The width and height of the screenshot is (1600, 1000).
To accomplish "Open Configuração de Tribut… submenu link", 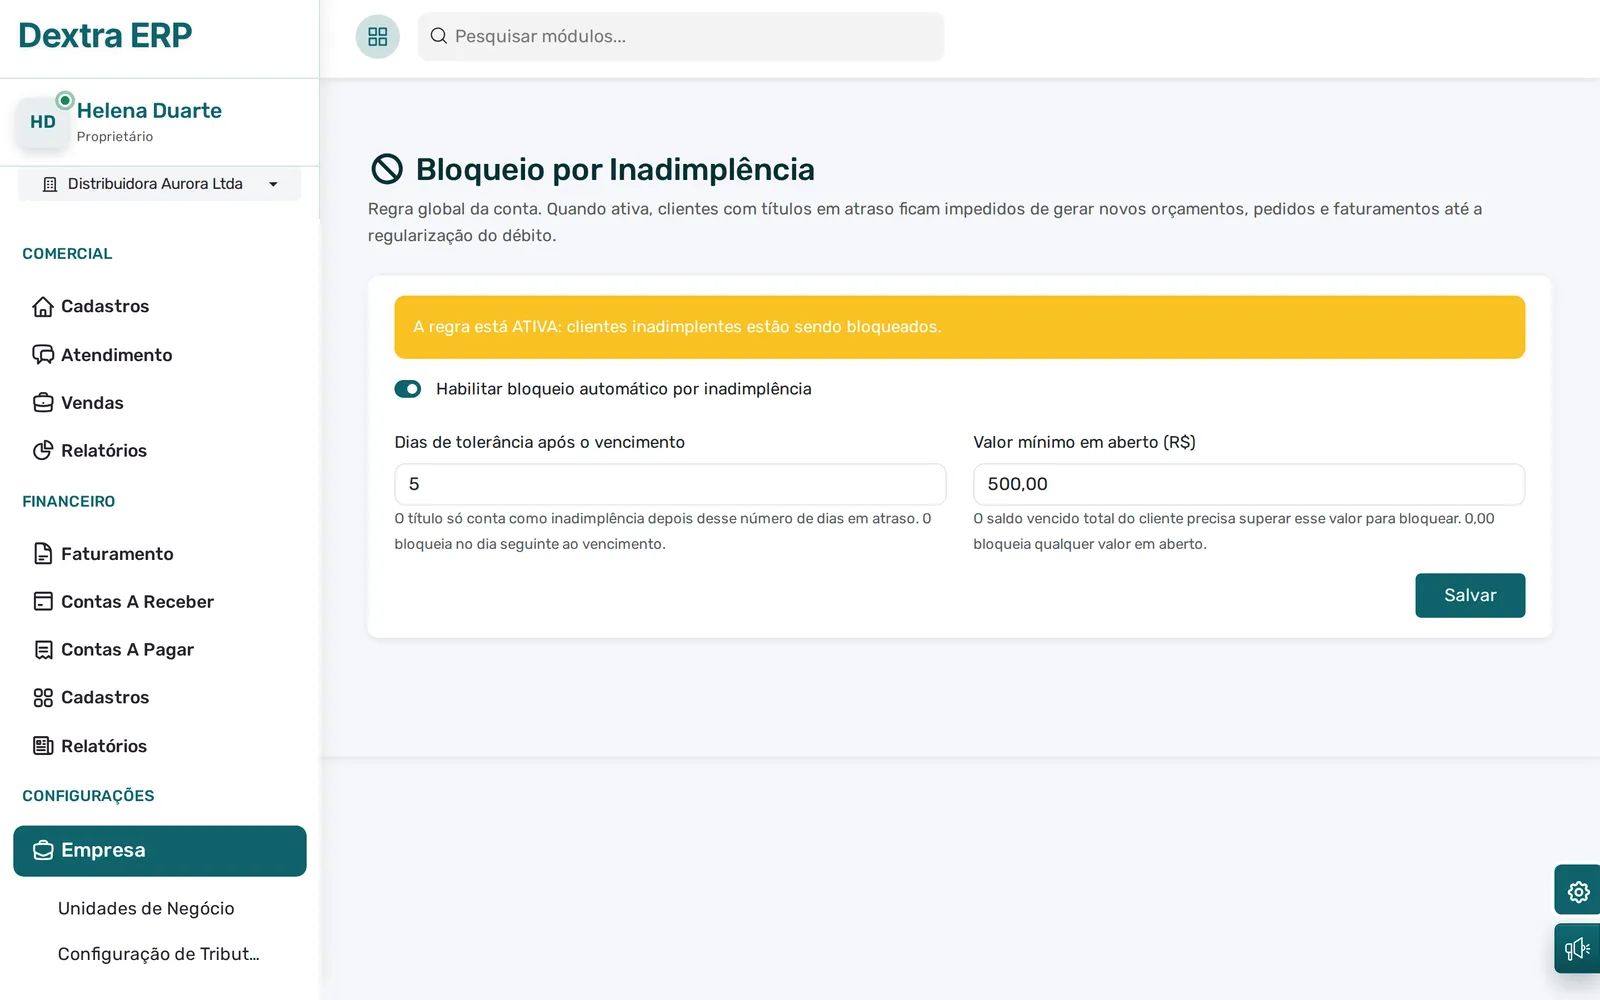I will [158, 954].
